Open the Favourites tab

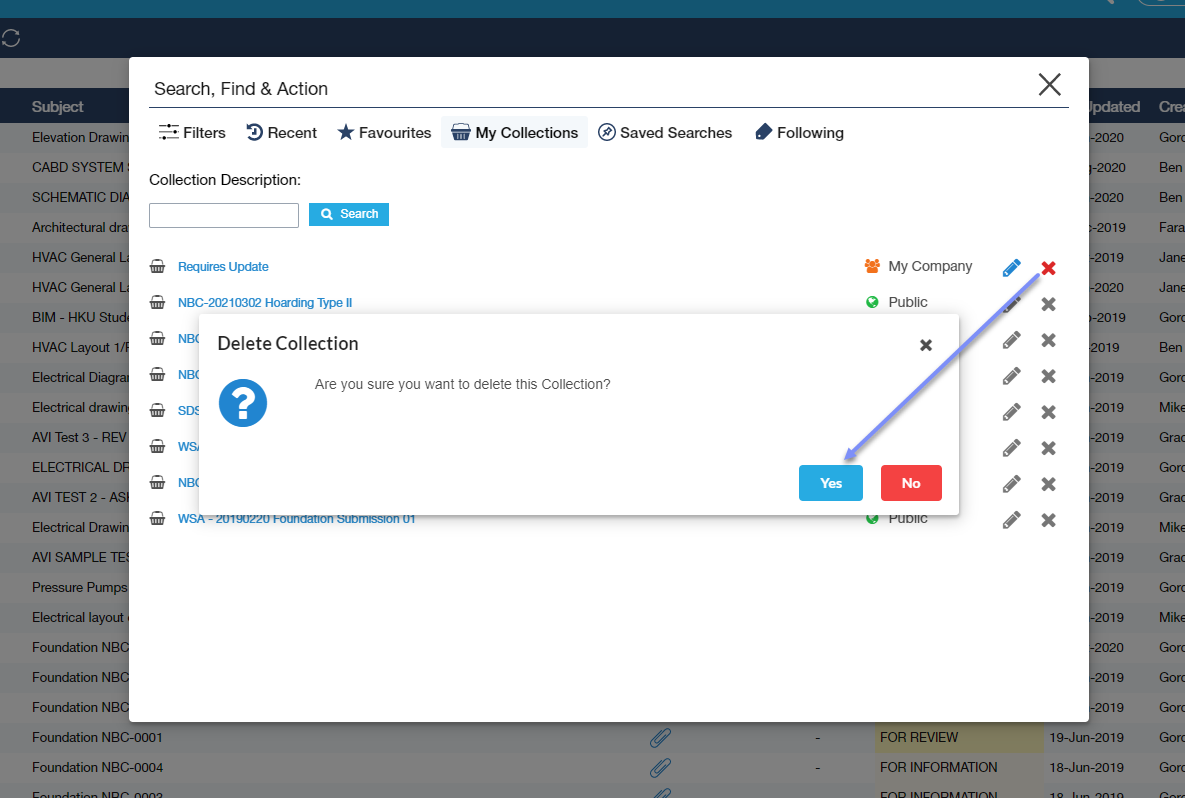tap(384, 133)
